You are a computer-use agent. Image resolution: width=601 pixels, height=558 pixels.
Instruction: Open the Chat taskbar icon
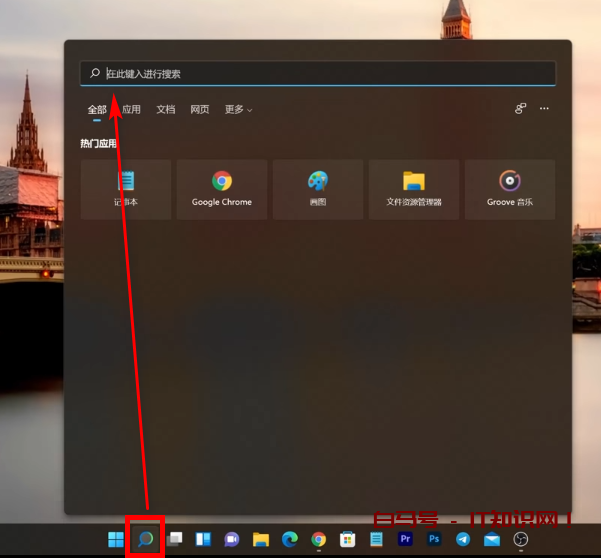click(x=232, y=540)
